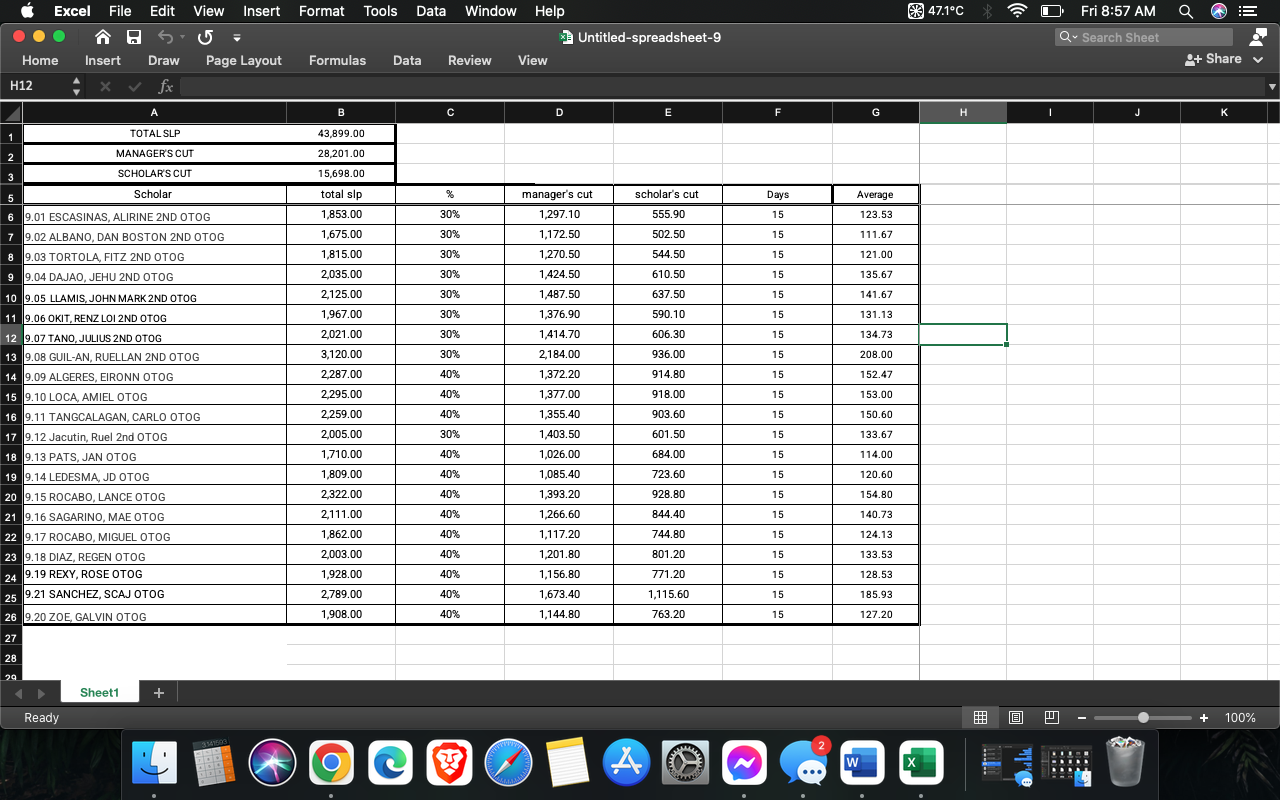Viewport: 1280px width, 800px height.
Task: Open the Name Box dropdown arrows
Action: click(77, 86)
